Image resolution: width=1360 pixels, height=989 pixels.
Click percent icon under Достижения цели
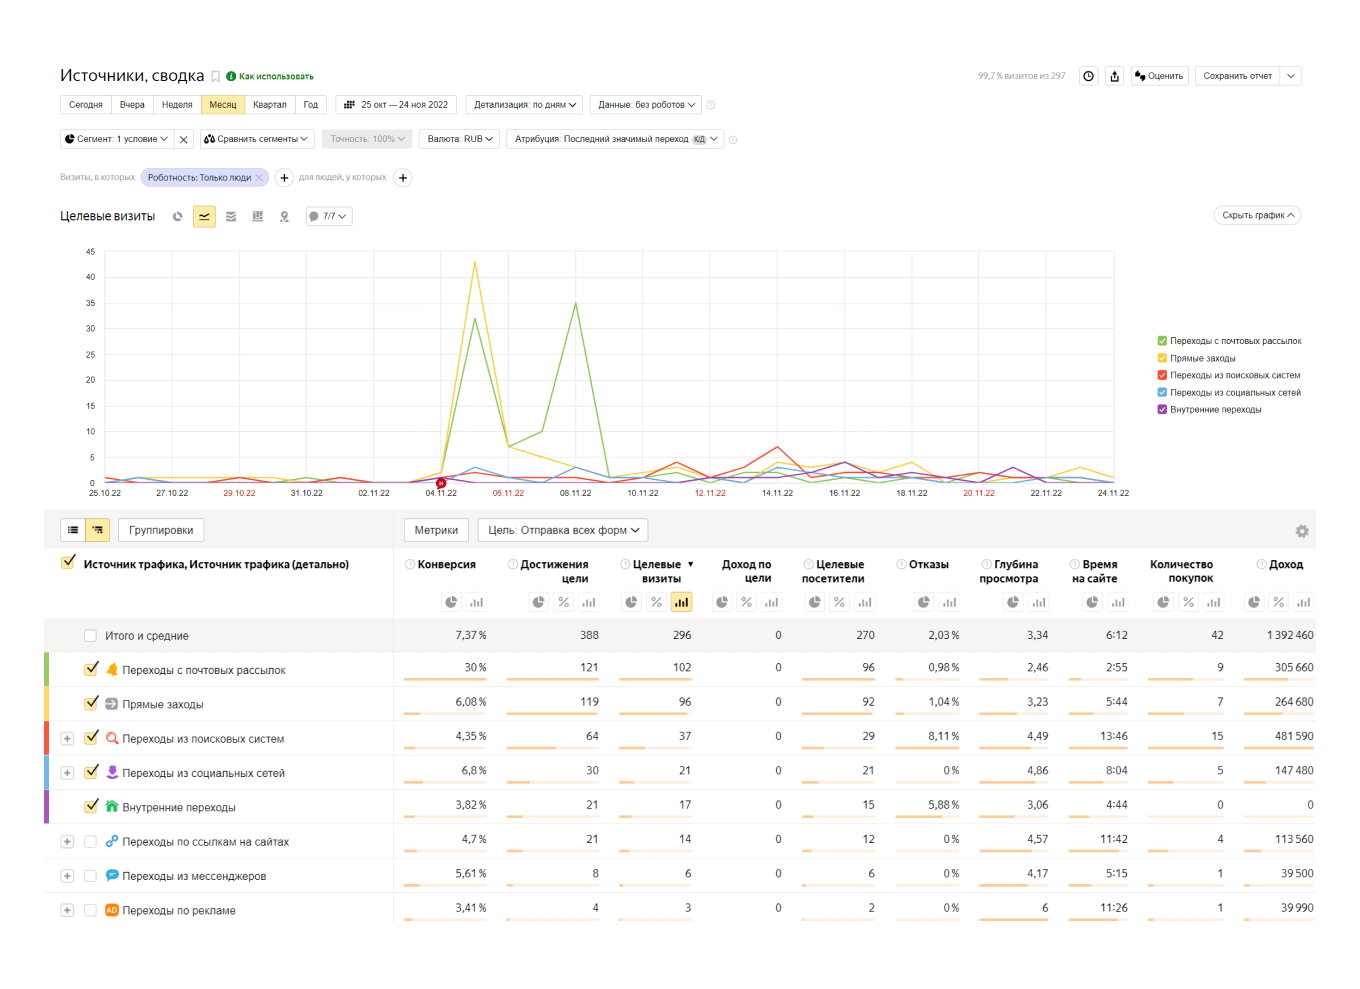tap(564, 602)
